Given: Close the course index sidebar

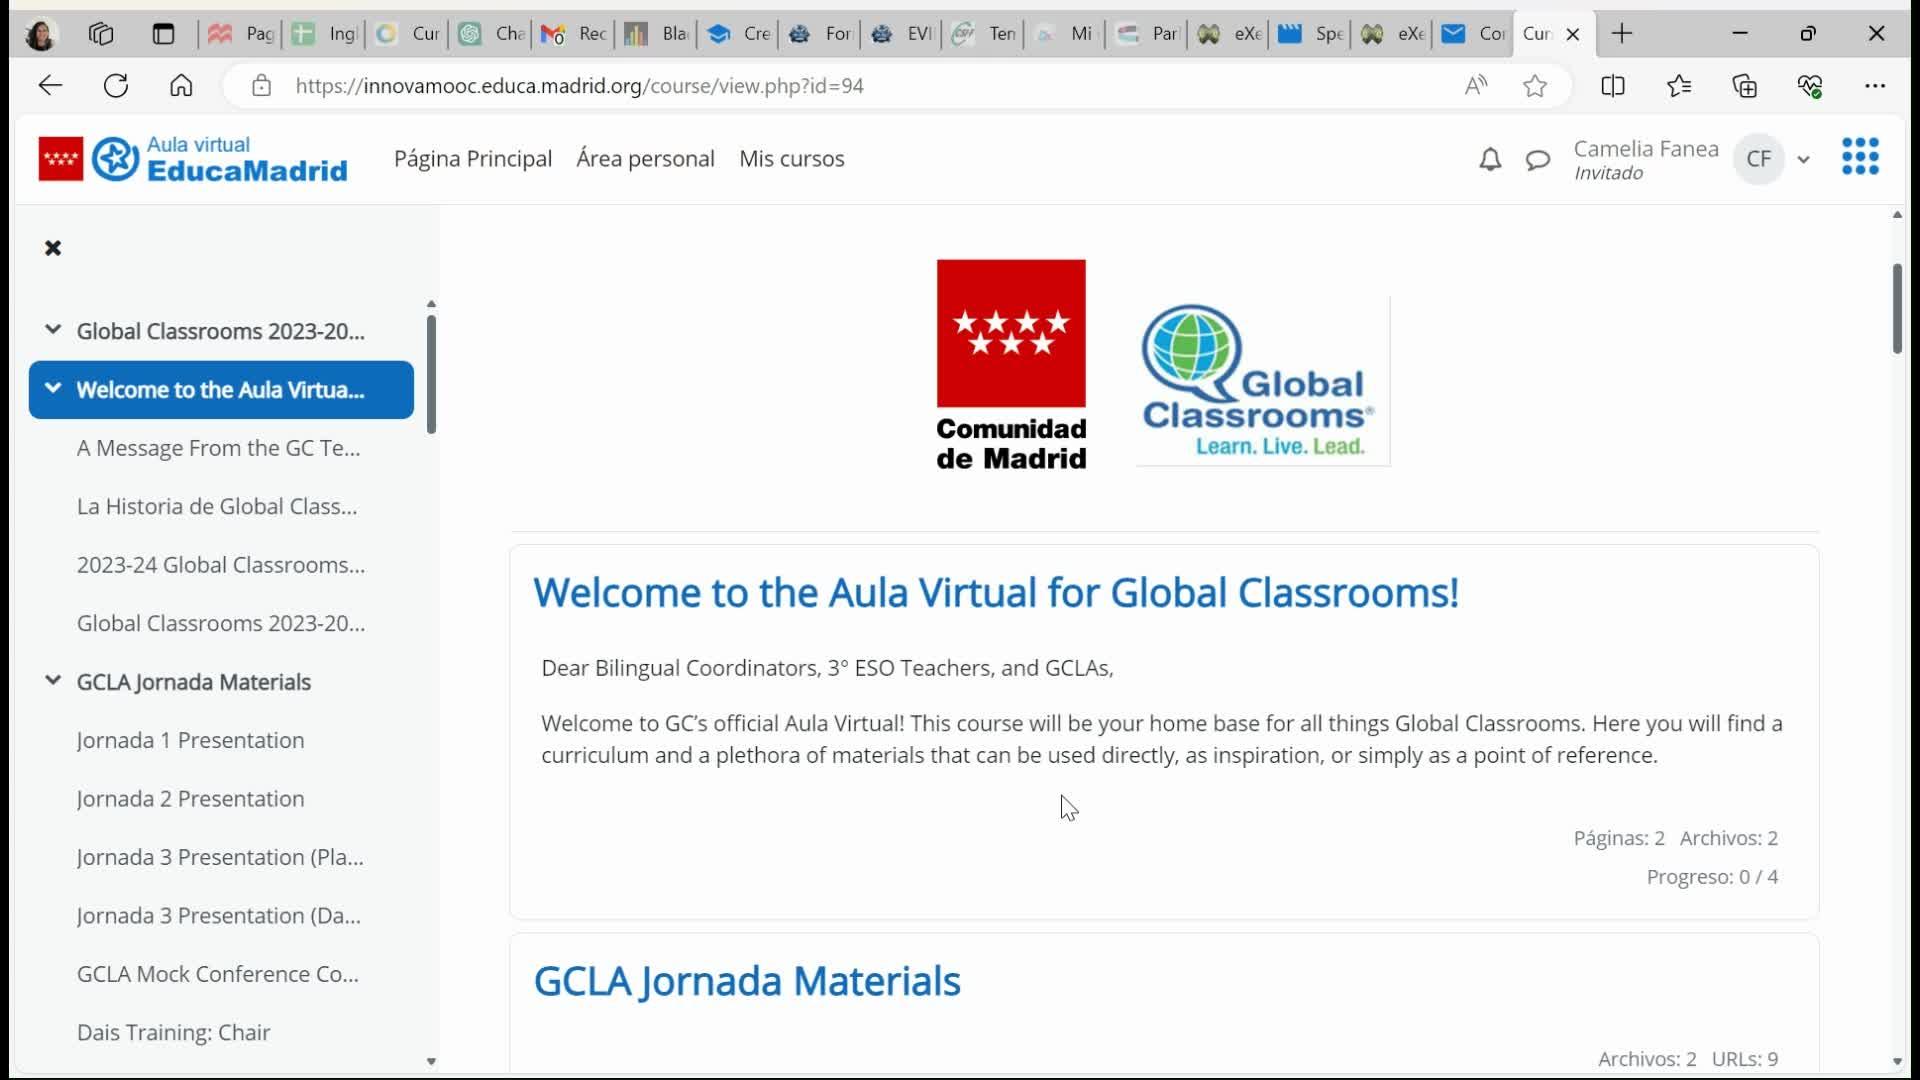Looking at the screenshot, I should [x=53, y=248].
